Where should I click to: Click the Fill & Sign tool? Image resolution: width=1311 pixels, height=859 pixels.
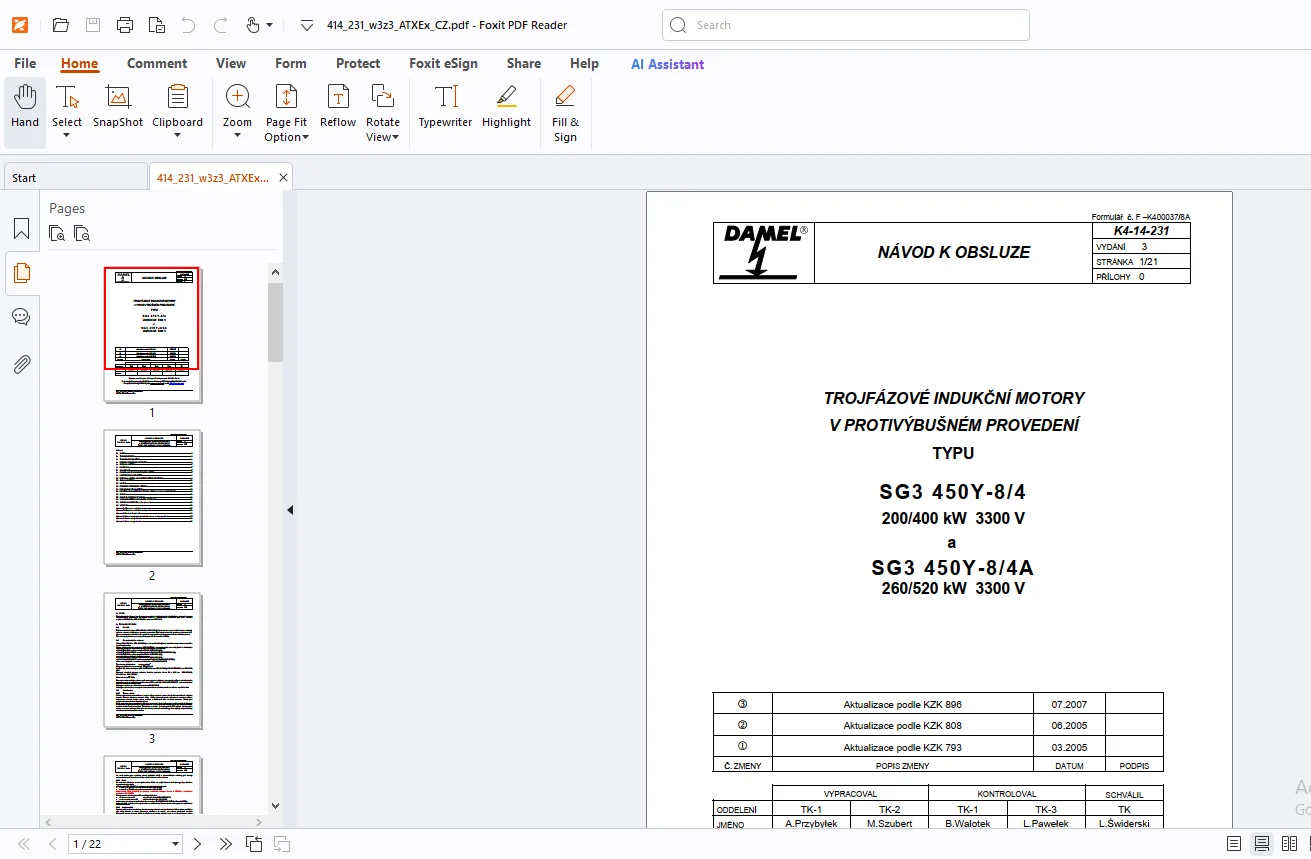click(x=565, y=113)
